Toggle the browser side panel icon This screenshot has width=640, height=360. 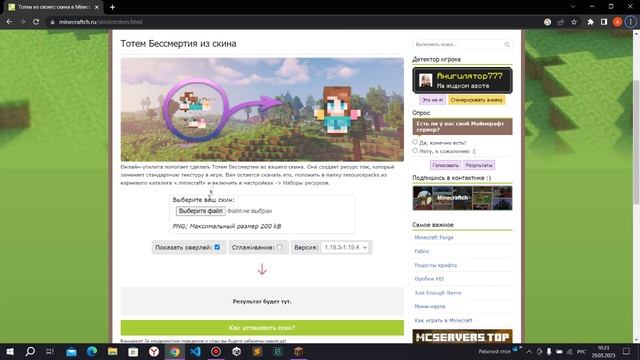pyautogui.click(x=604, y=22)
